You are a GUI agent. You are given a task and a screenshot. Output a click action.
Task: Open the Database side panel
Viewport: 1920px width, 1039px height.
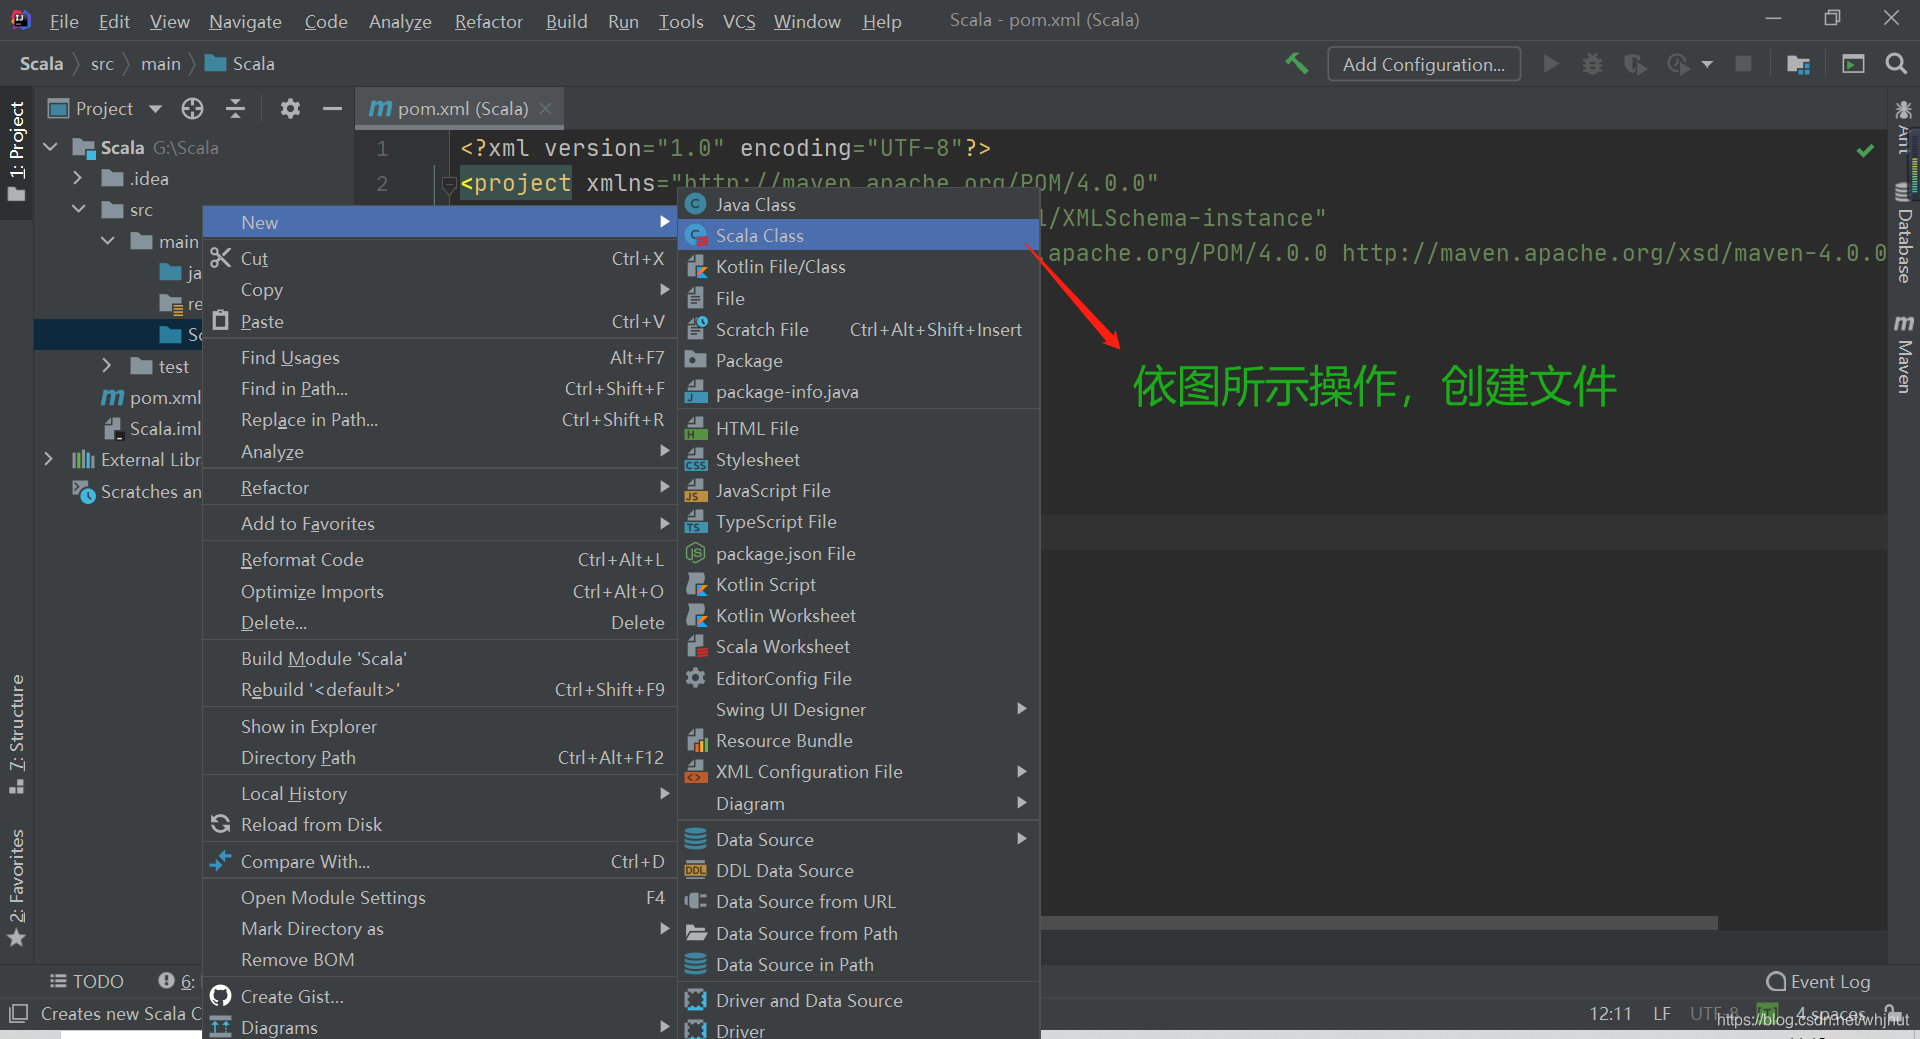click(x=1904, y=235)
